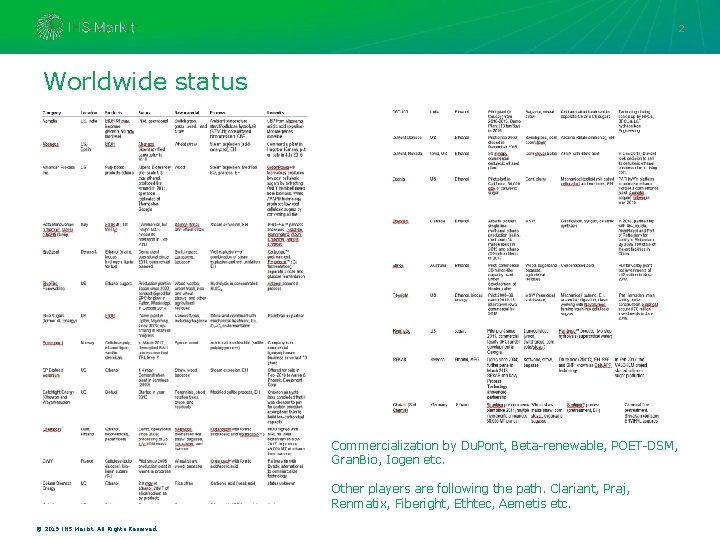Select the slide page number "2"
This screenshot has width=720, height=540.
point(681,28)
